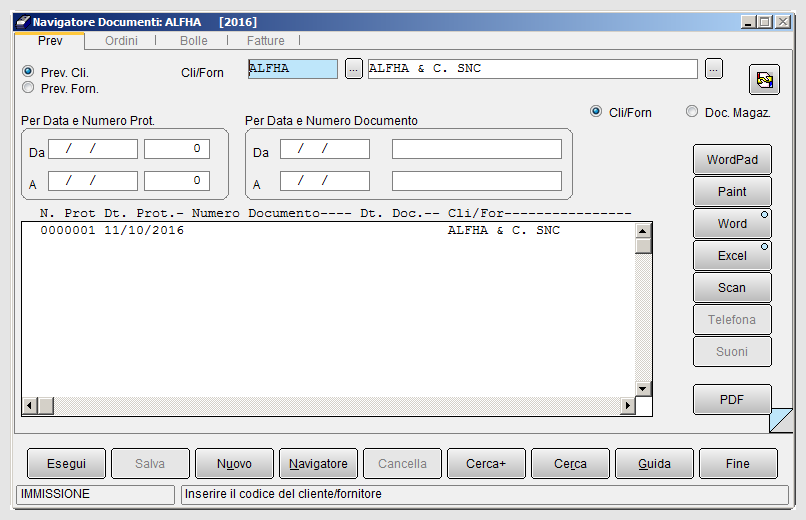Image resolution: width=806 pixels, height=520 pixels.
Task: Click the horizontal scrollbar thumb of the list
Action: [x=45, y=405]
